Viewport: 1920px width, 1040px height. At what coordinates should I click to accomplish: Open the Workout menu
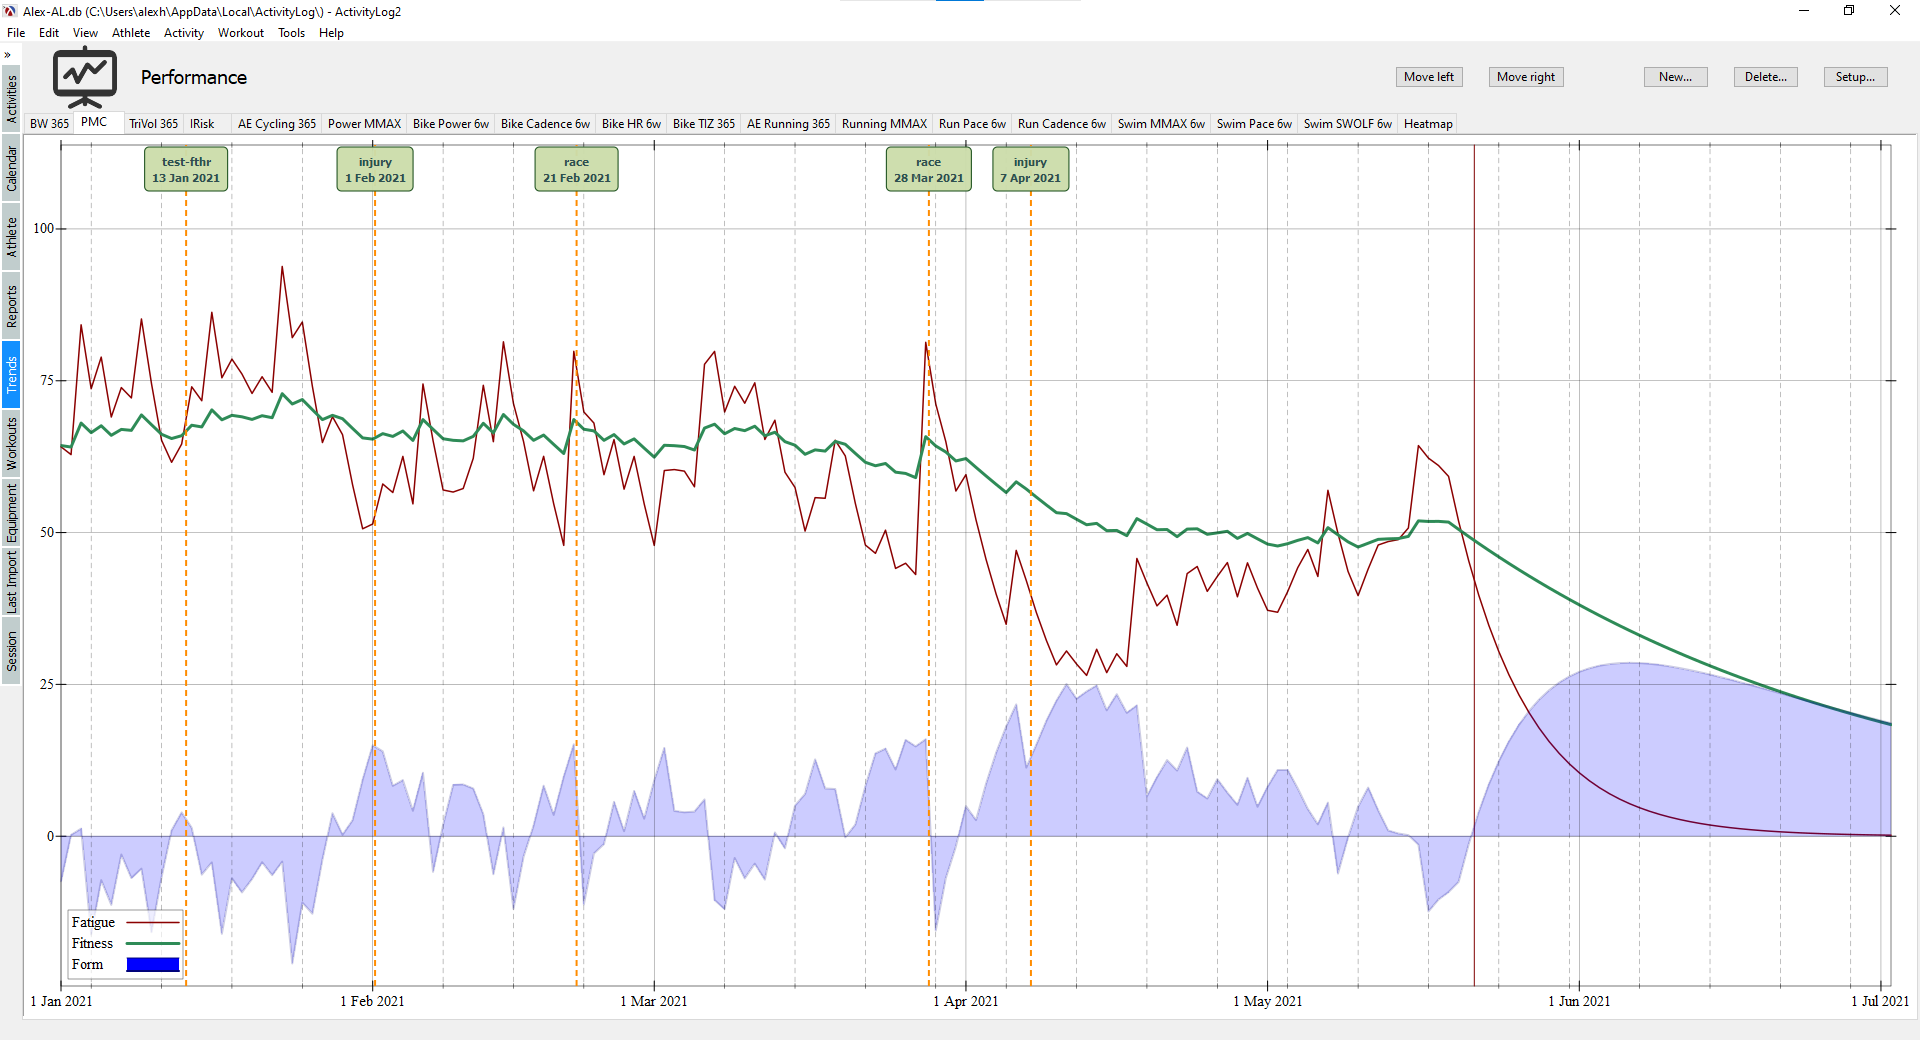point(241,33)
